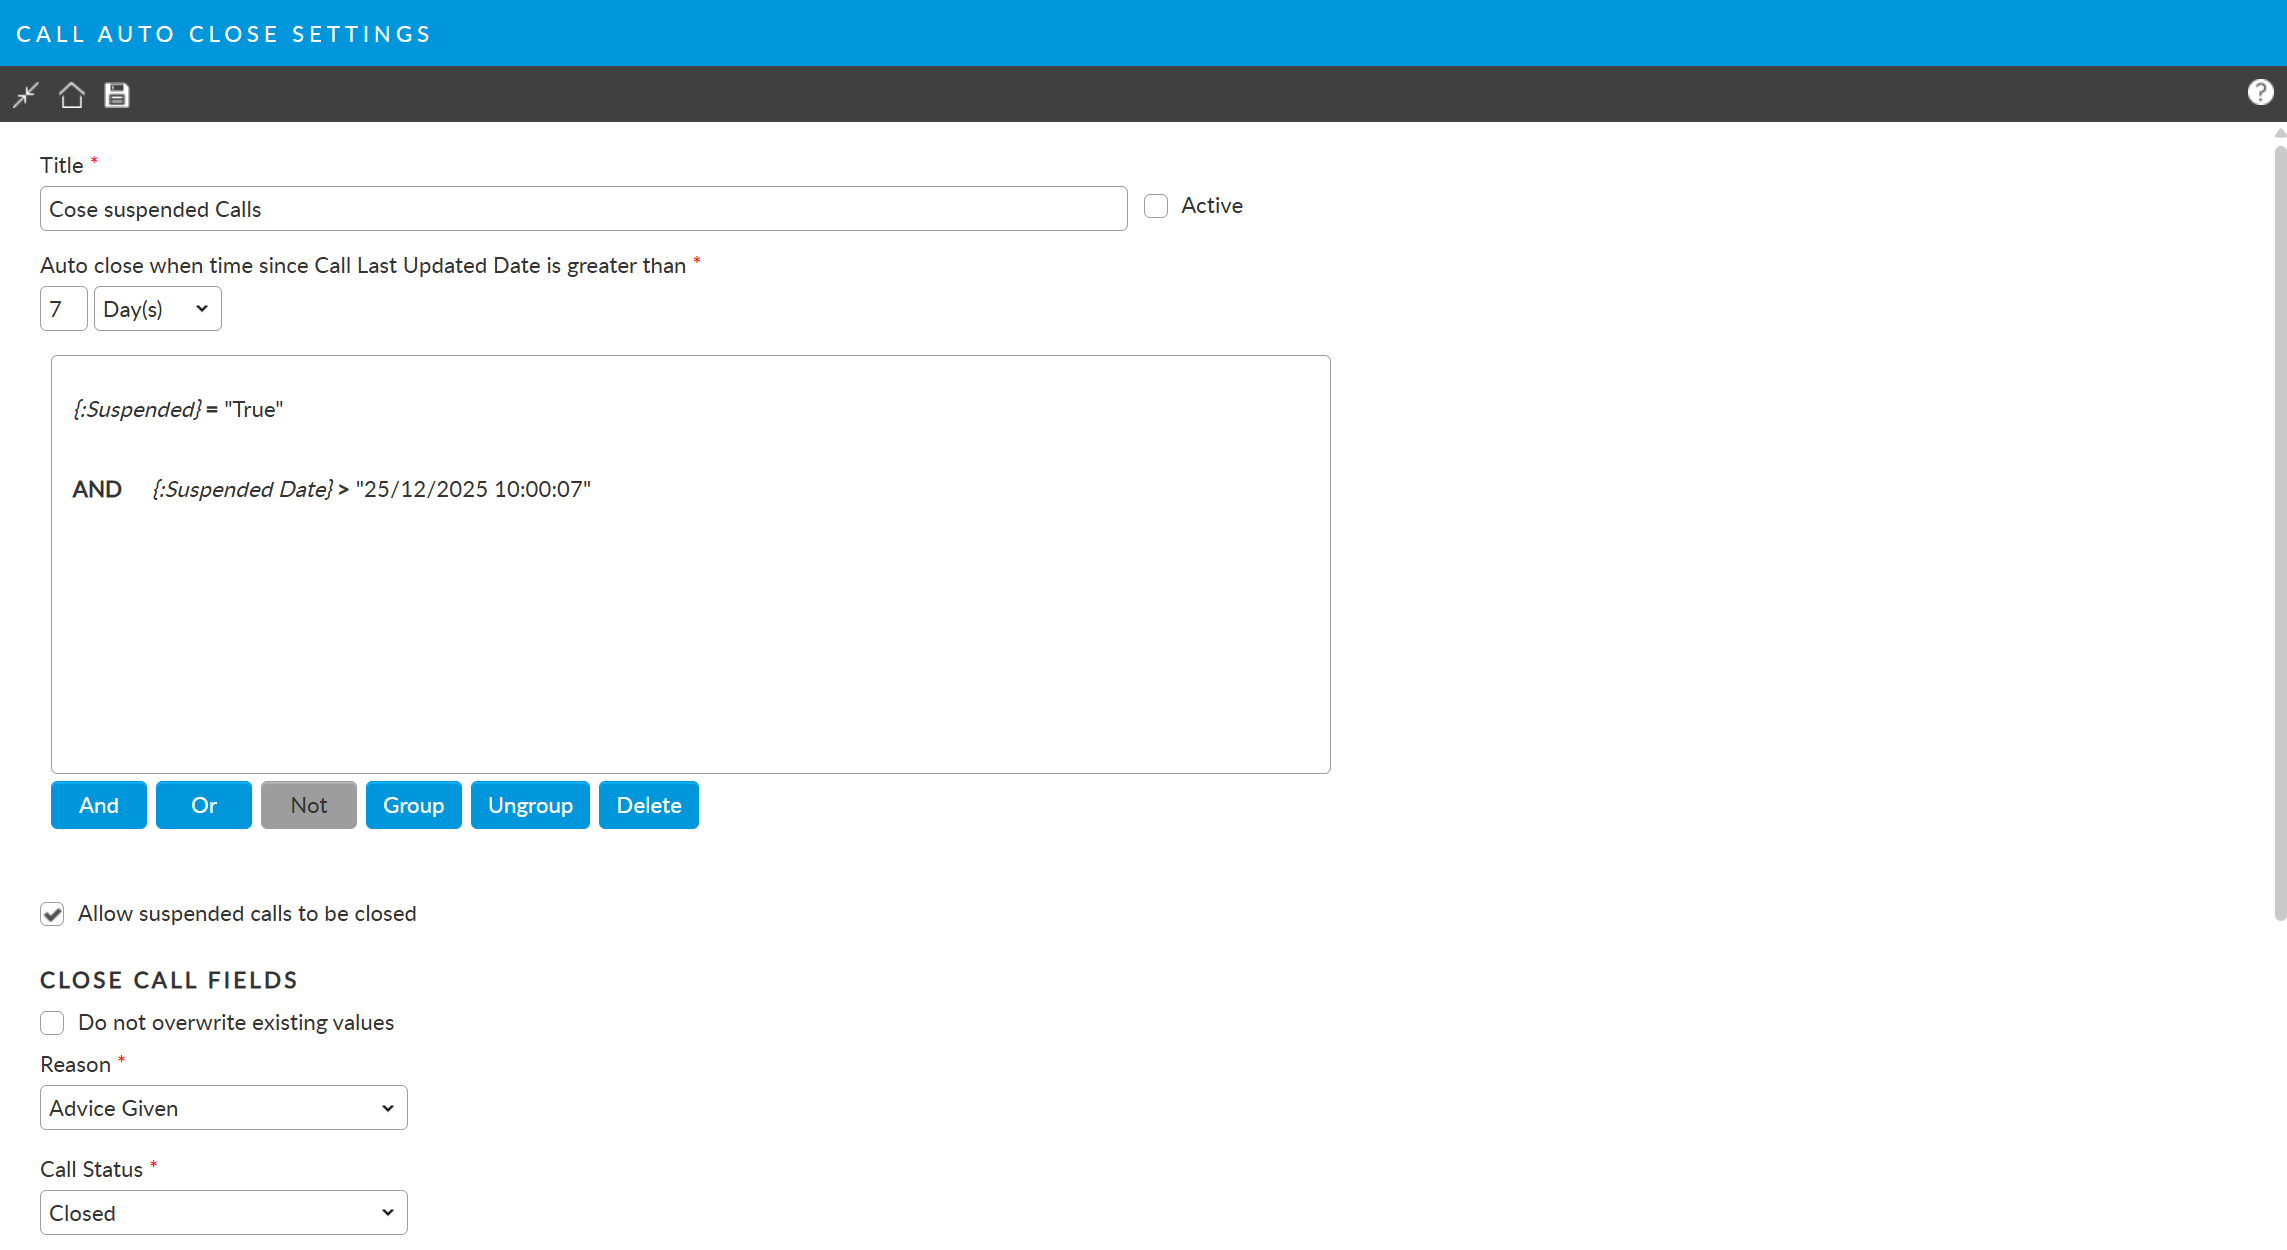The height and width of the screenshot is (1250, 2287).
Task: Expand the Reason dropdown showing Advice Given
Action: [x=223, y=1108]
